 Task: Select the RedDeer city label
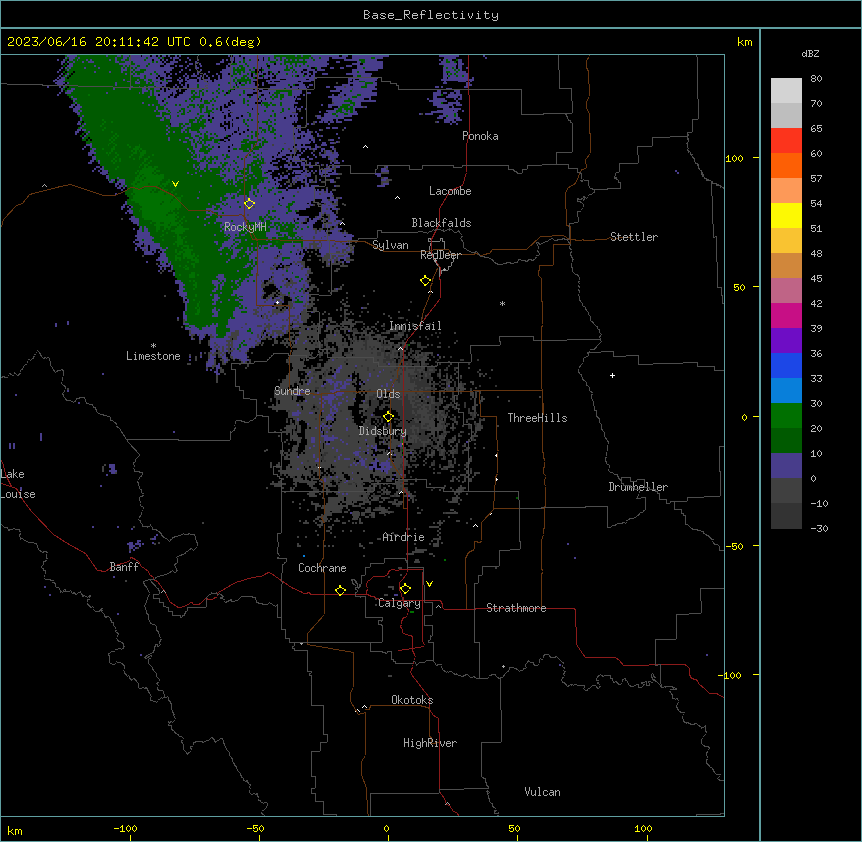440,255
